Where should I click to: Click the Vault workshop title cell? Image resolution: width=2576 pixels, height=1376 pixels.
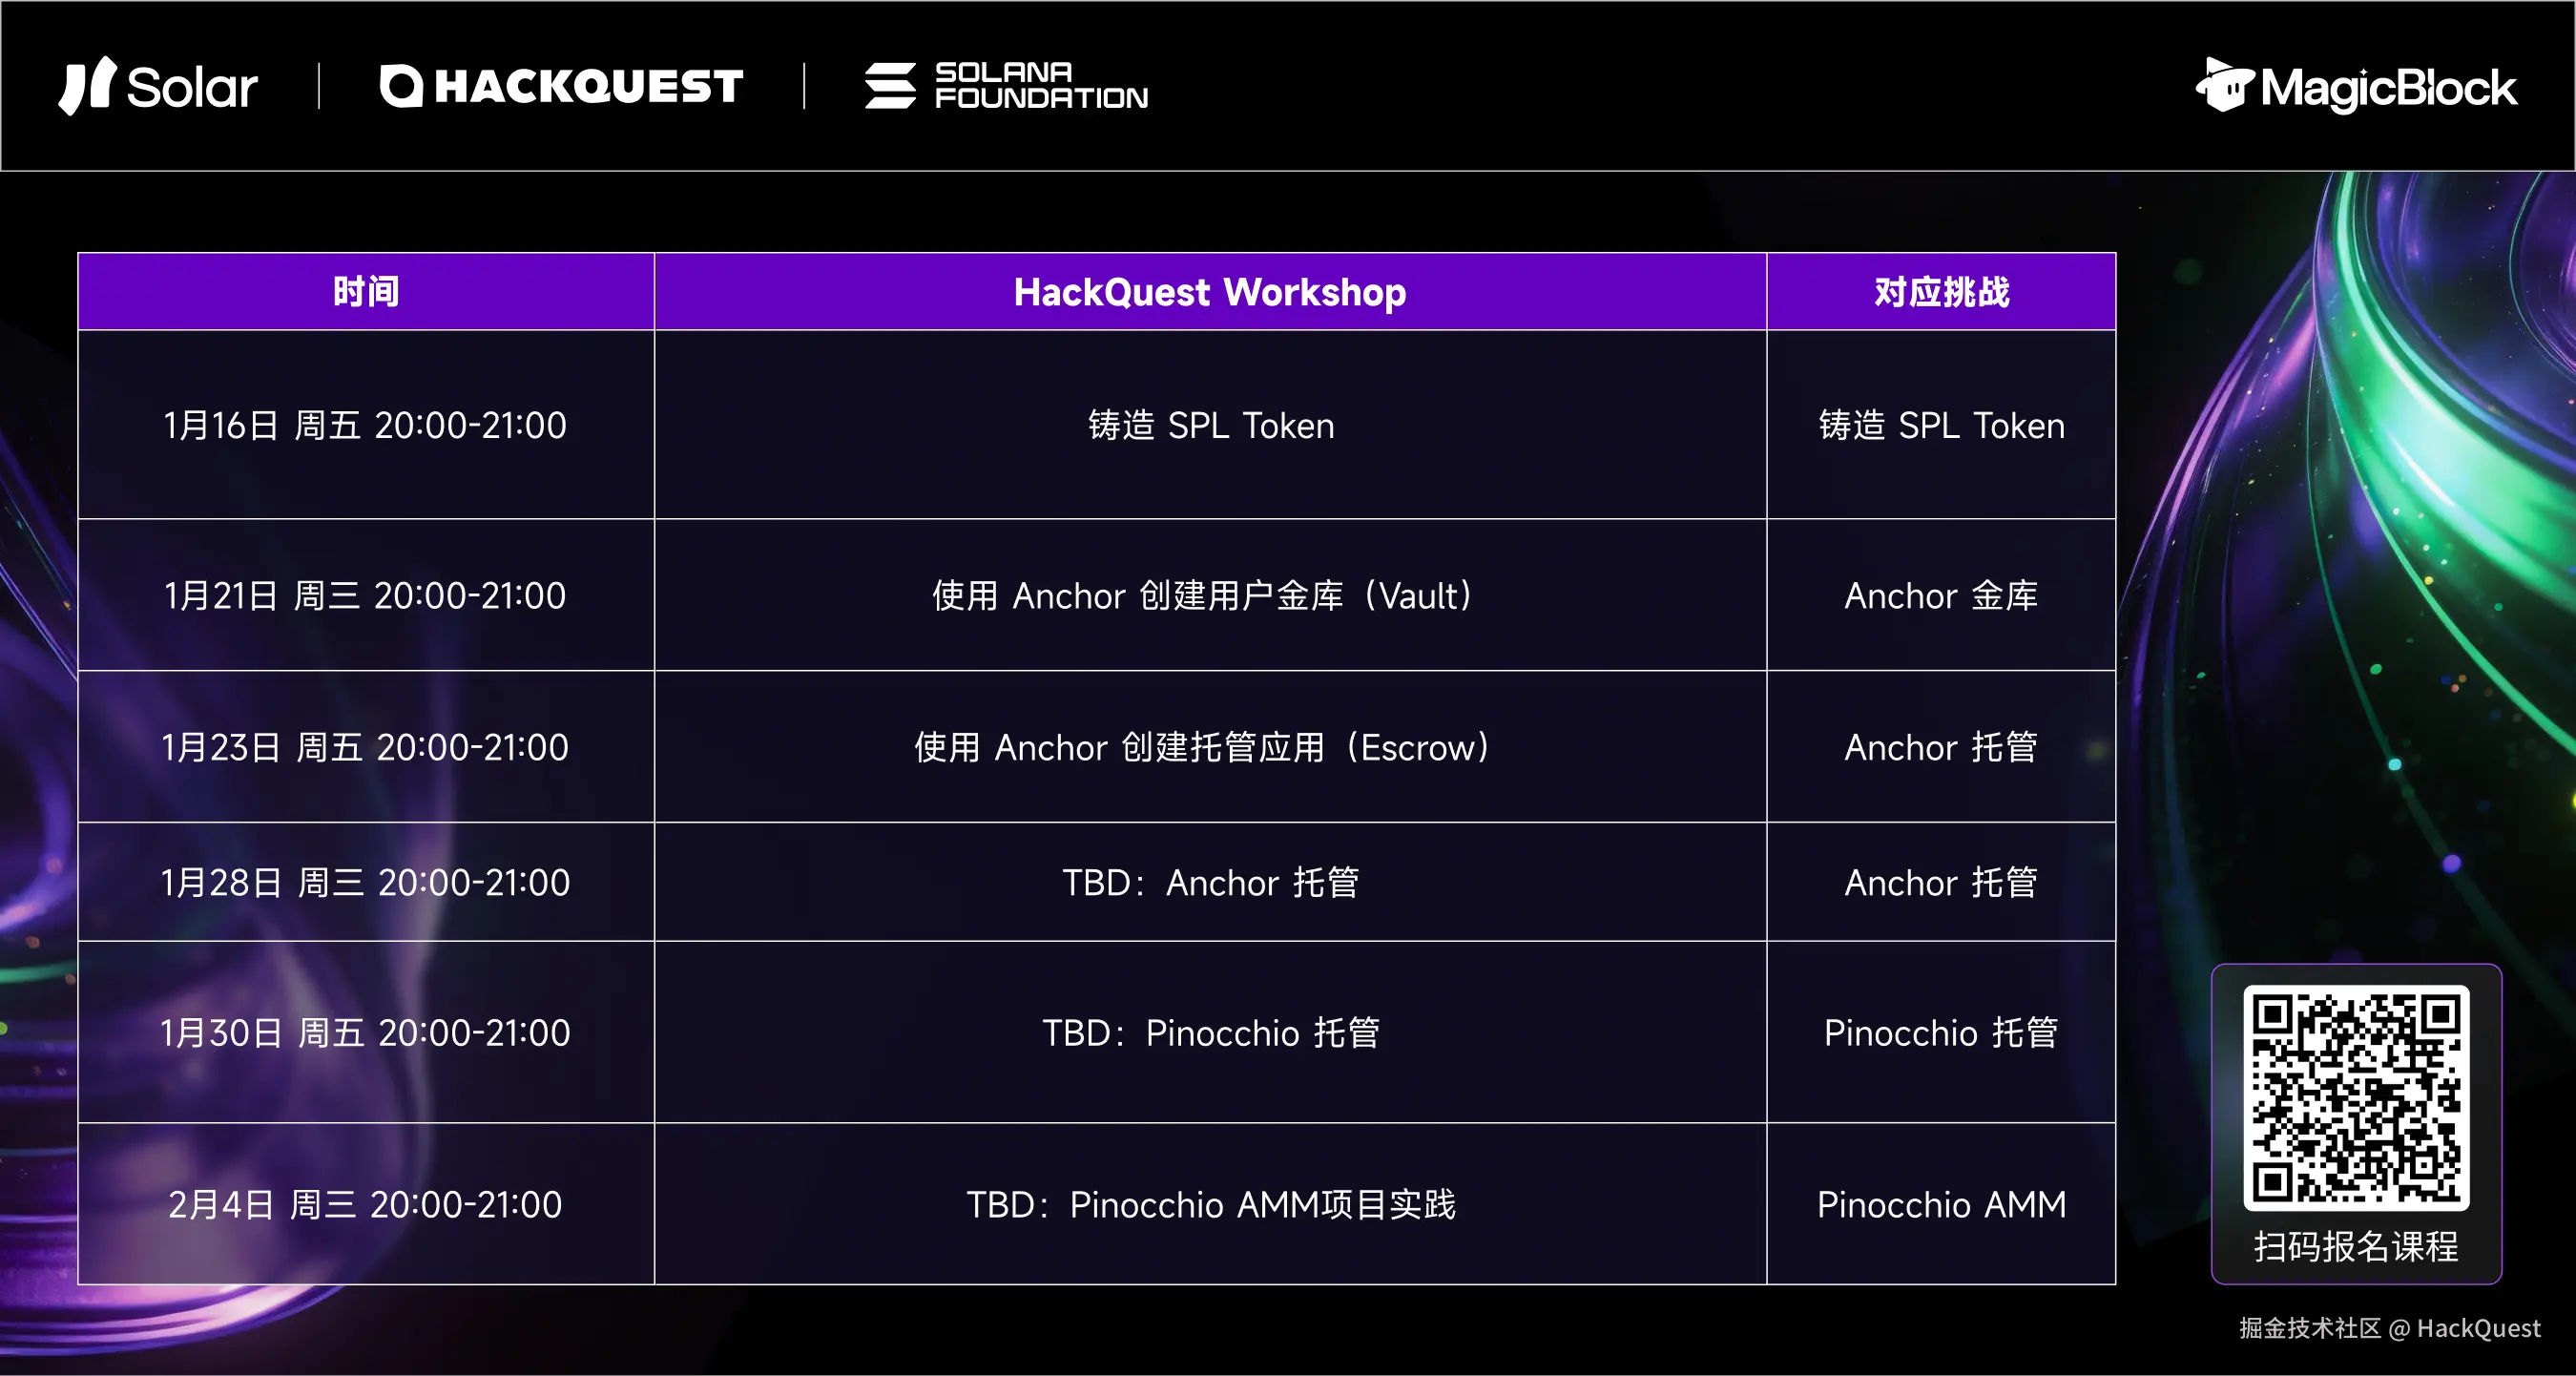1210,595
